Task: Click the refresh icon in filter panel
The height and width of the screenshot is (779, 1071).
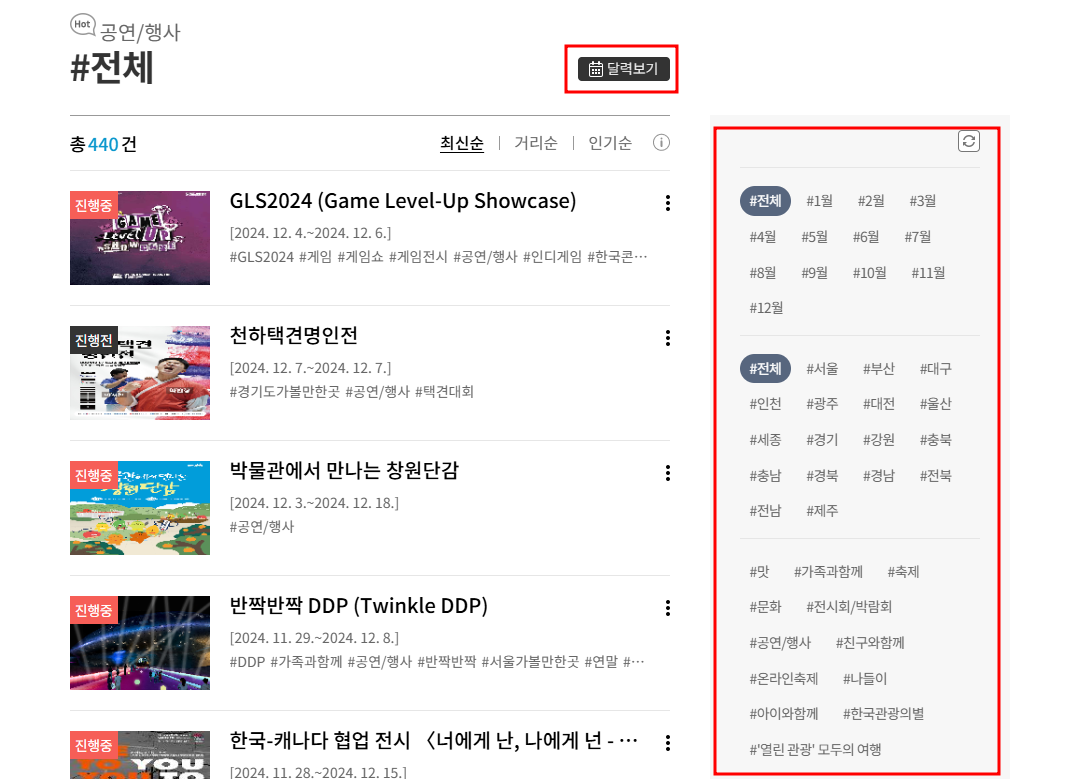Action: [969, 141]
